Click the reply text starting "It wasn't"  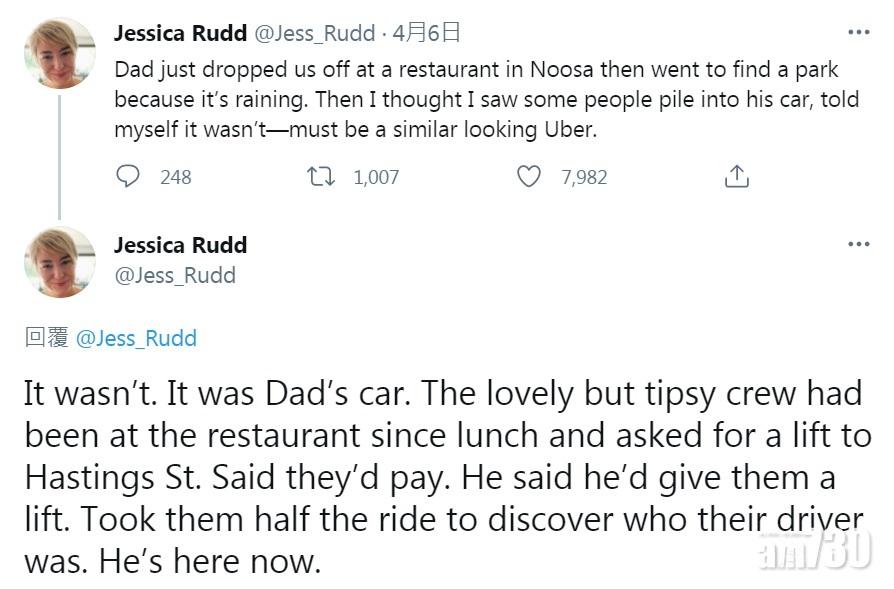pyautogui.click(x=440, y=476)
